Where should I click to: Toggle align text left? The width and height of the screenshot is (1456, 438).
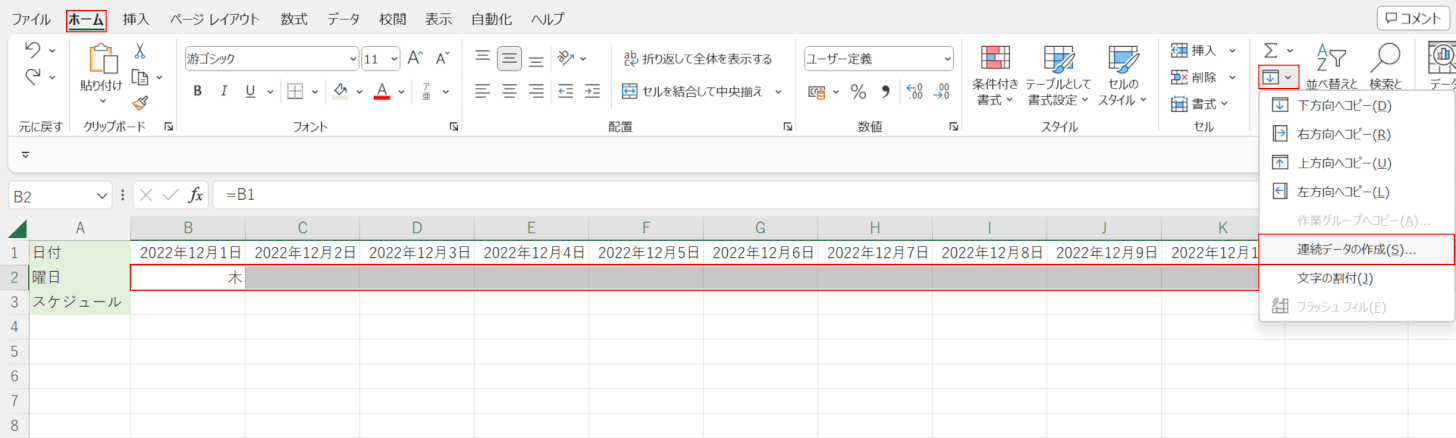click(x=483, y=91)
